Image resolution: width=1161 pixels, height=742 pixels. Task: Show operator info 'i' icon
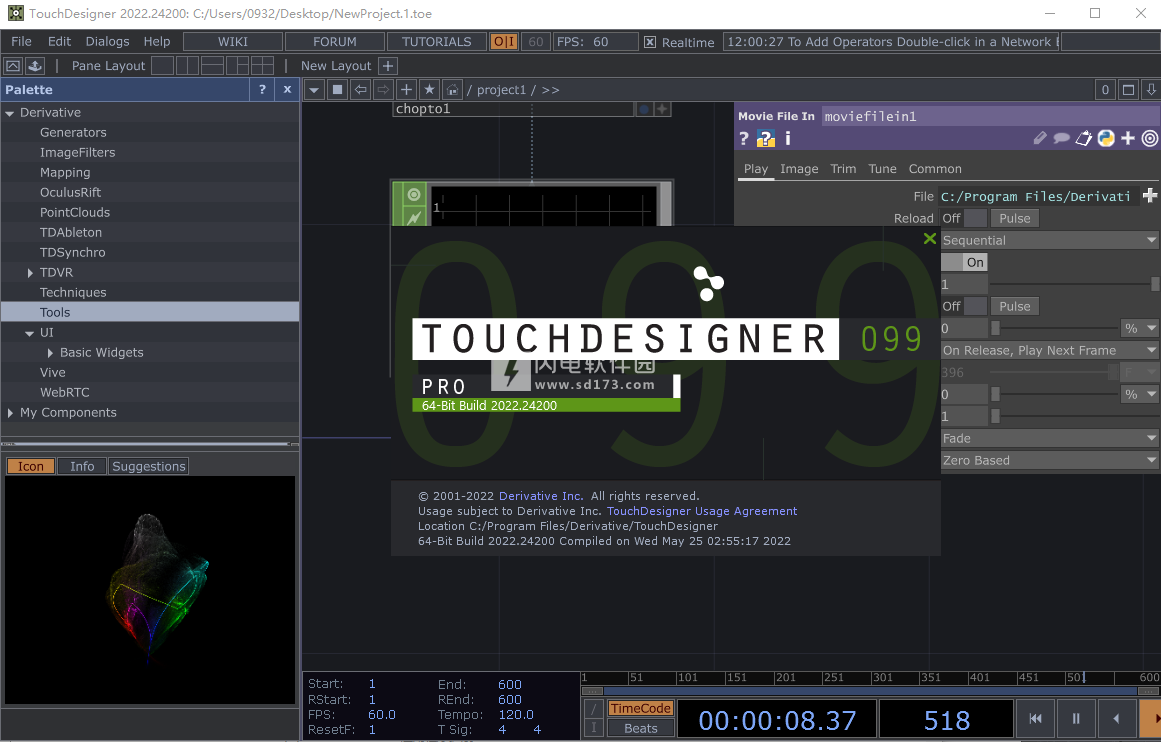(788, 138)
